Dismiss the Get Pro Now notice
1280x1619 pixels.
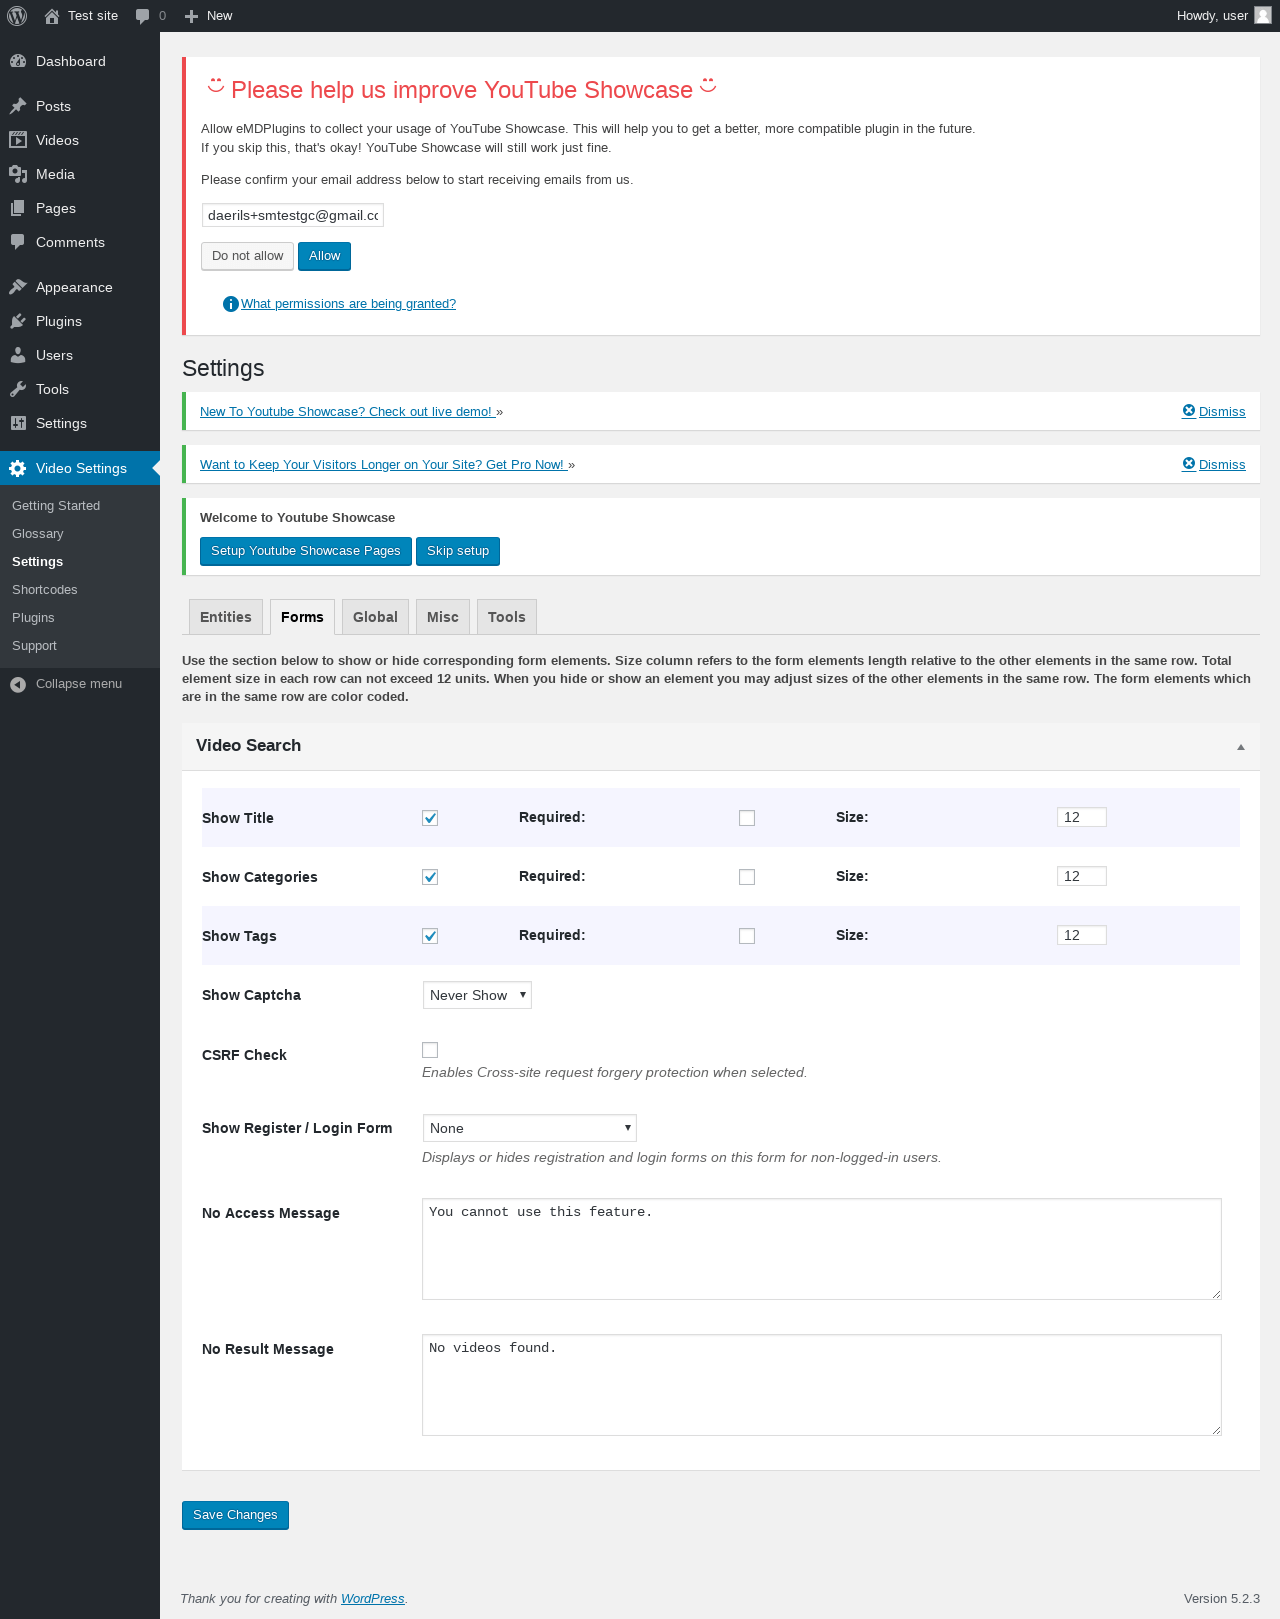(x=1214, y=464)
